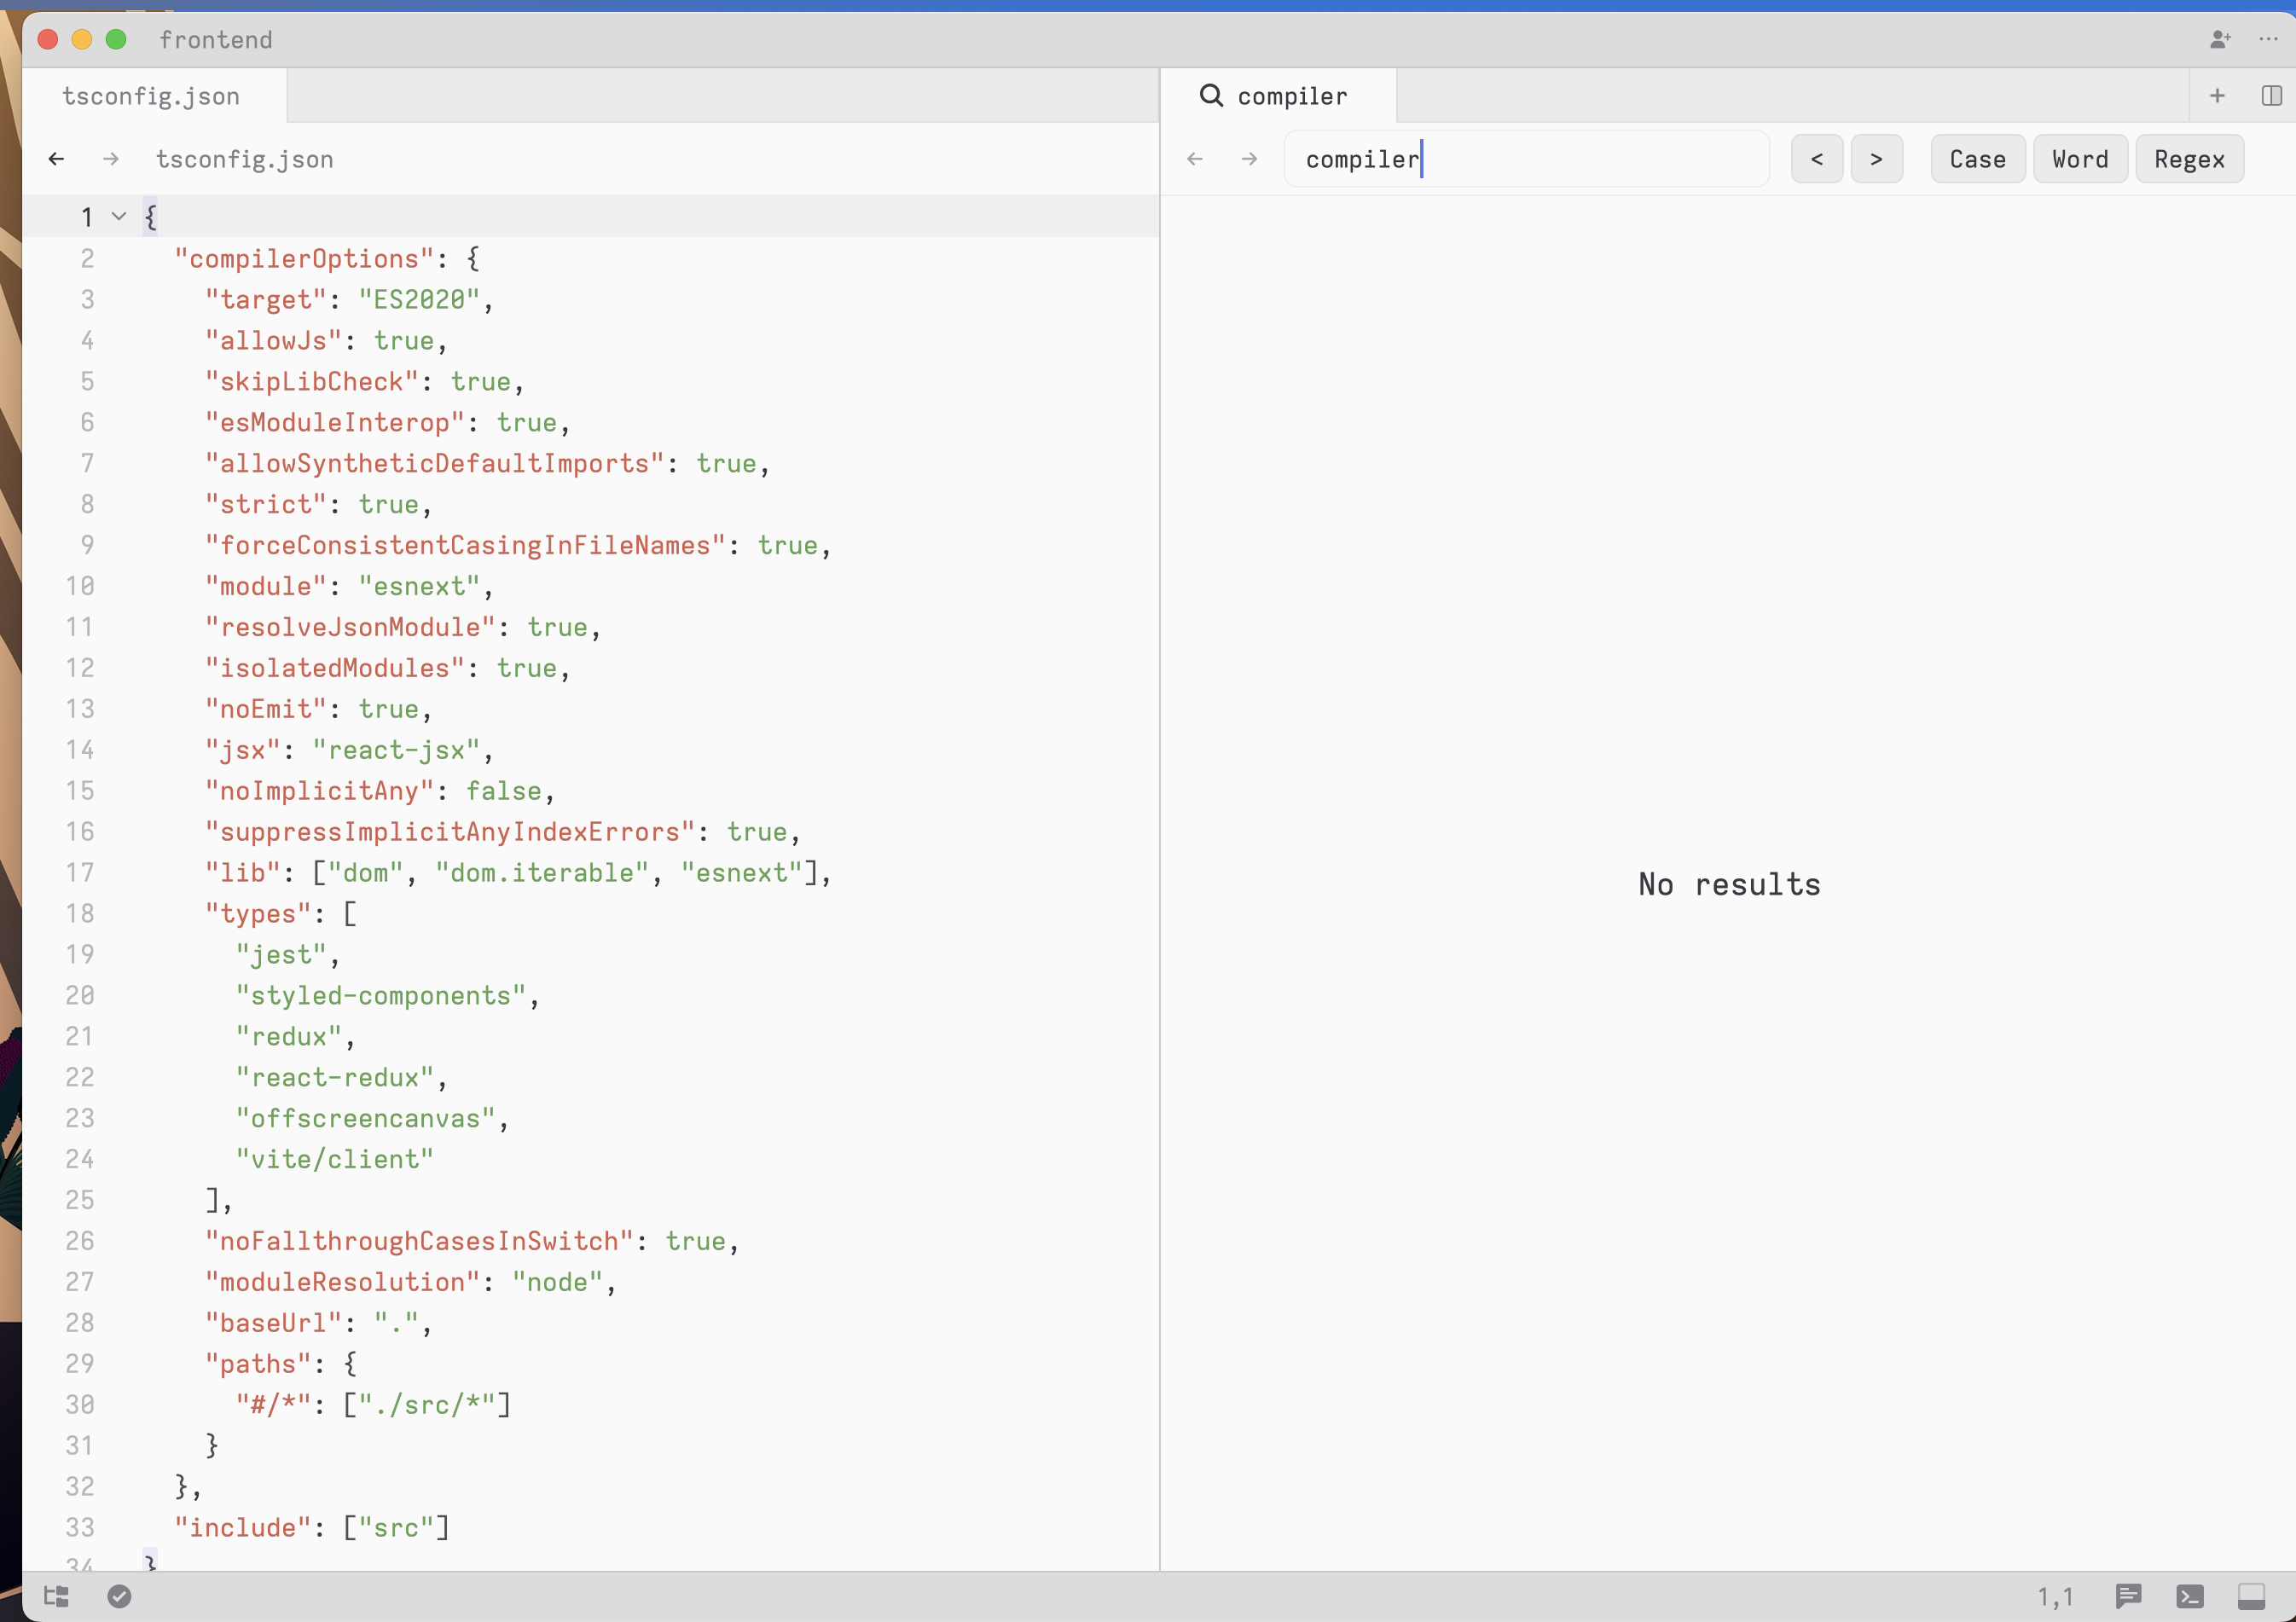2296x1622 pixels.
Task: Enable whole word matching
Action: [x=2079, y=158]
